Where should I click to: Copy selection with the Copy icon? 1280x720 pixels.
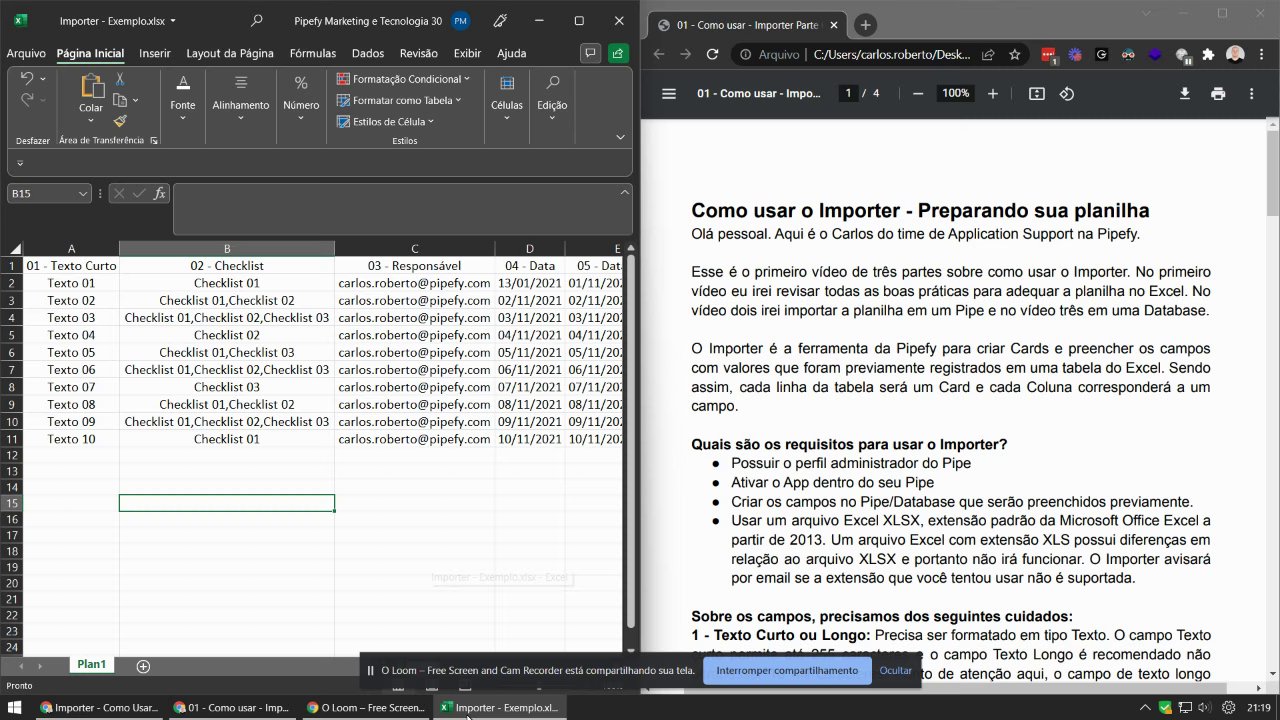pos(120,100)
